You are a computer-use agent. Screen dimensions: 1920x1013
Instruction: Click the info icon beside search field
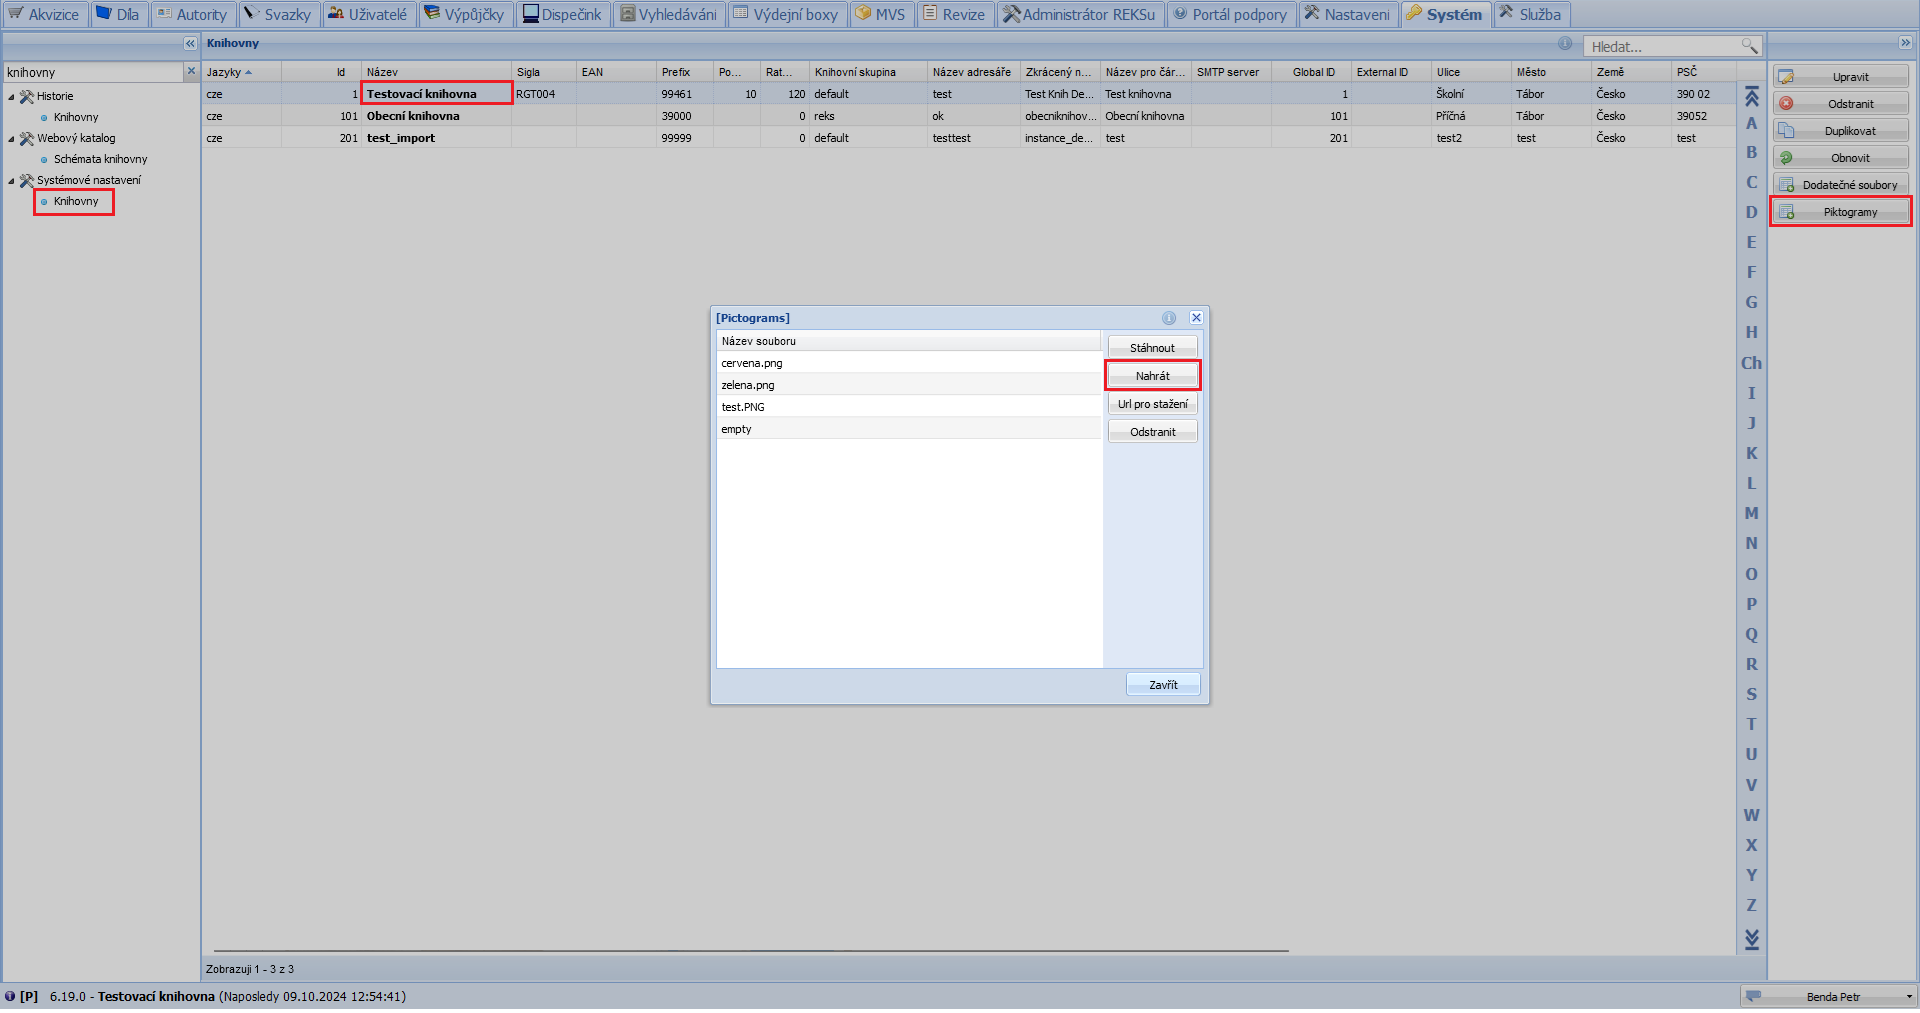click(x=1564, y=44)
